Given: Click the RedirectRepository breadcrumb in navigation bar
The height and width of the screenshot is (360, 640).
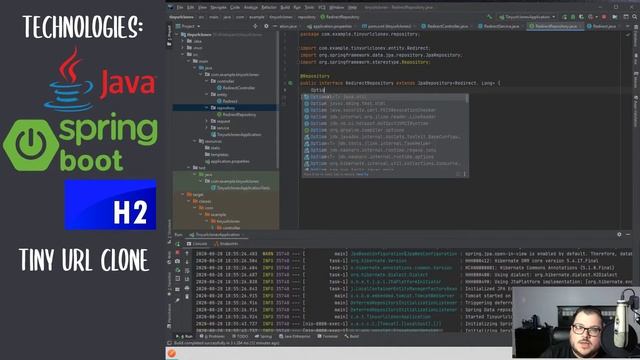Looking at the screenshot, I should point(340,17).
